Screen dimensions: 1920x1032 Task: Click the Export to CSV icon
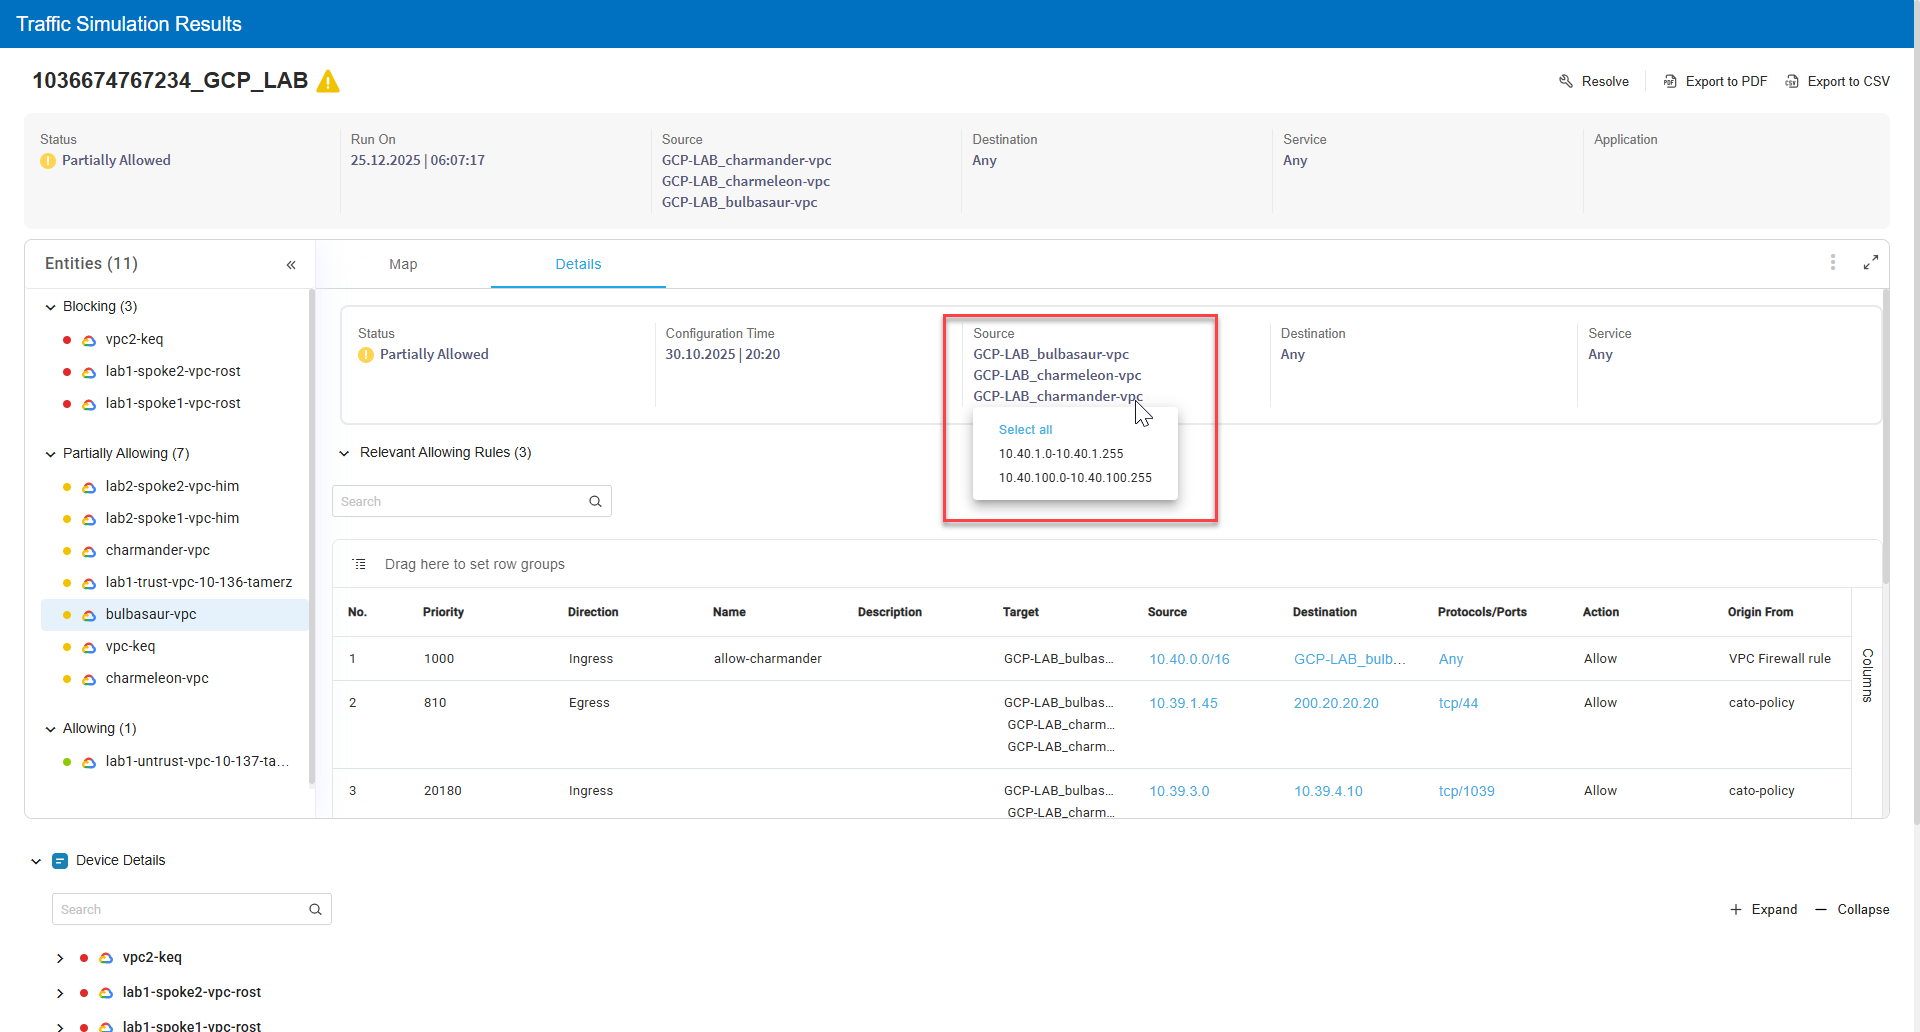pos(1792,81)
